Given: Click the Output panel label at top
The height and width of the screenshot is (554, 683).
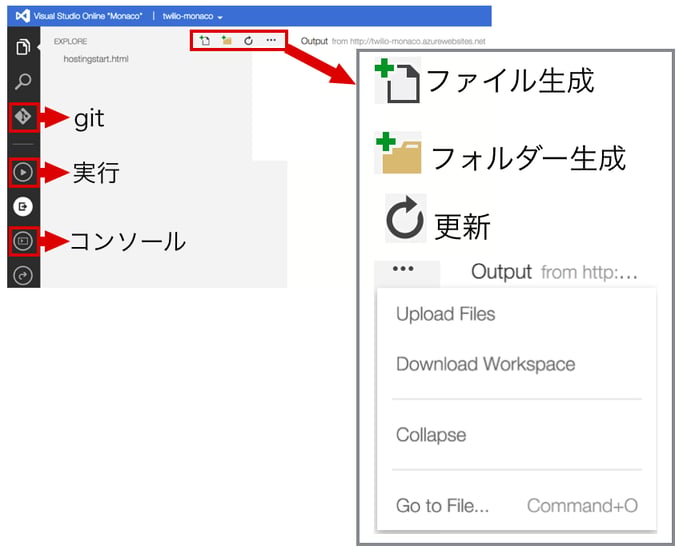Looking at the screenshot, I should click(x=314, y=41).
